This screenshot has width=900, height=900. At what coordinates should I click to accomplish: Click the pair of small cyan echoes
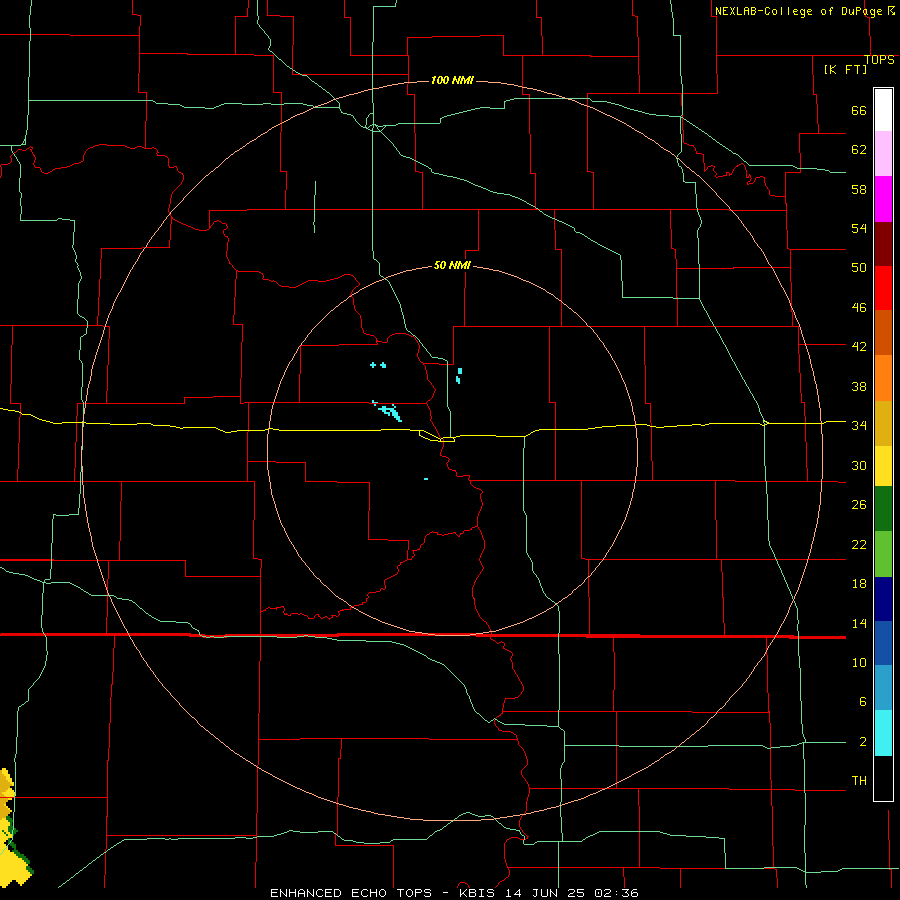click(378, 365)
